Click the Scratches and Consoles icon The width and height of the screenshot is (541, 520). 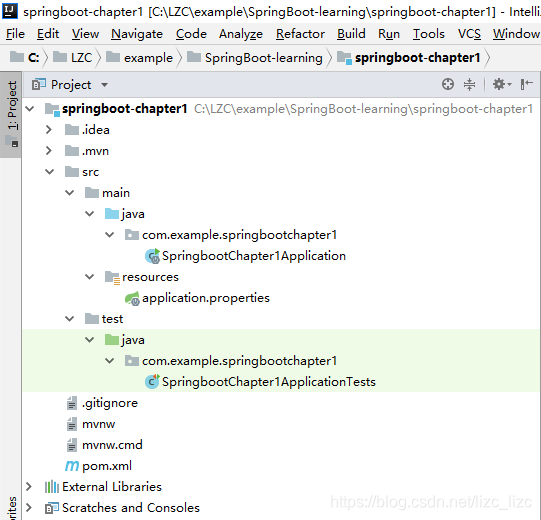point(52,508)
